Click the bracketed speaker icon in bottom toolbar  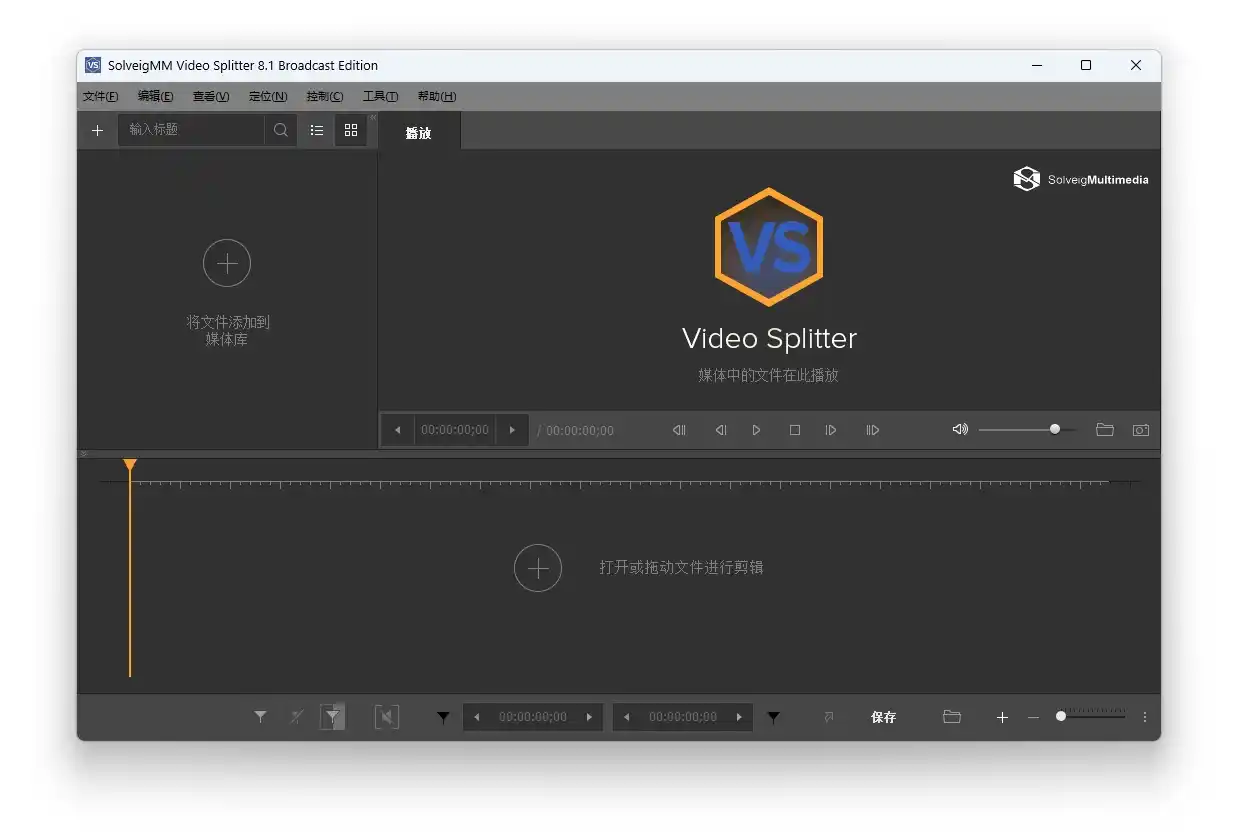point(387,717)
